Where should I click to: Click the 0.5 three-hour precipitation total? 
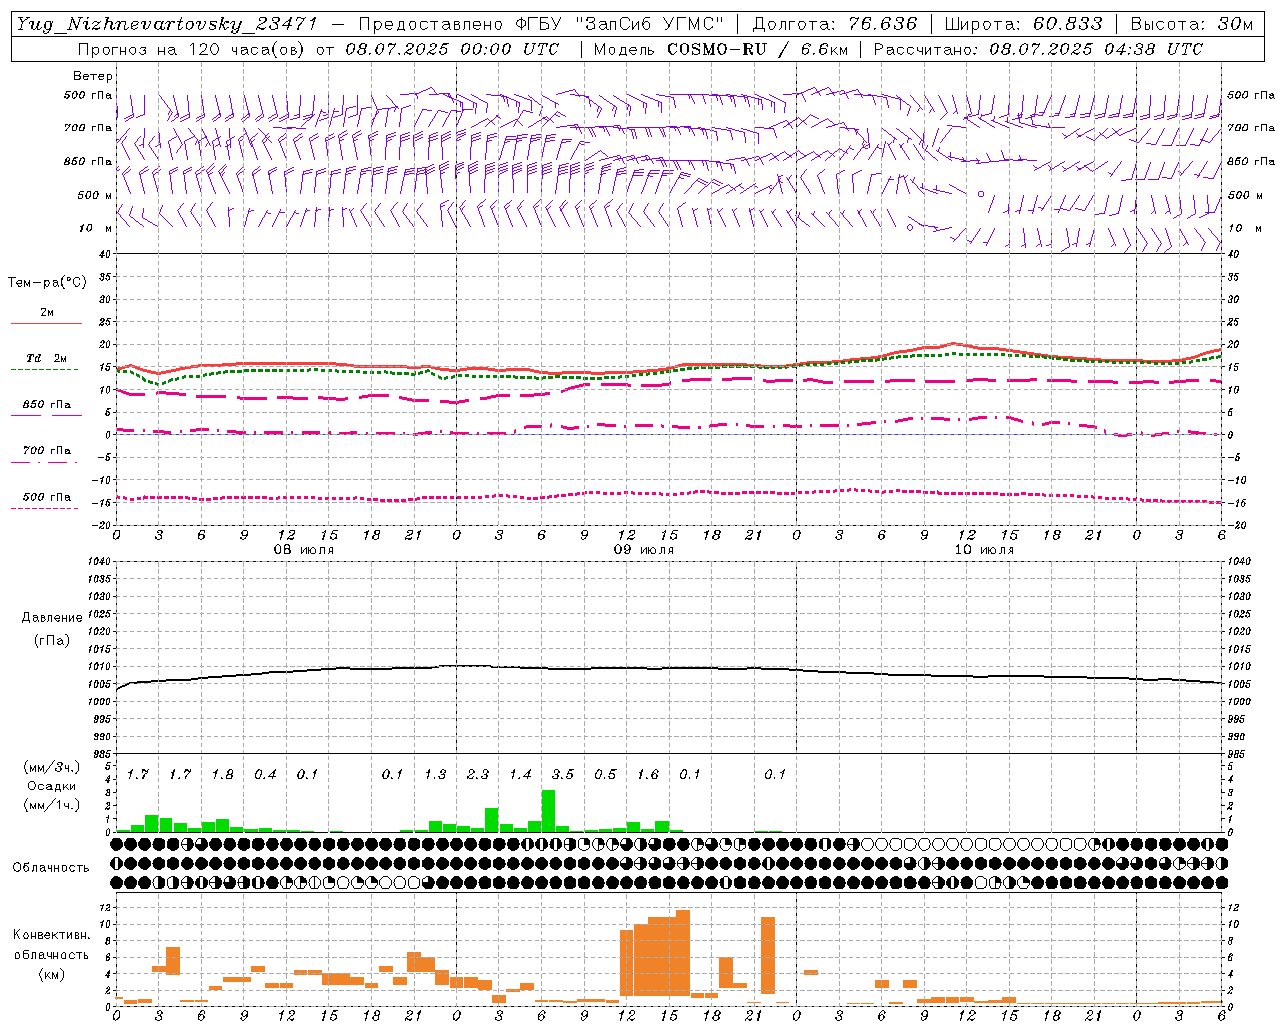coord(605,775)
